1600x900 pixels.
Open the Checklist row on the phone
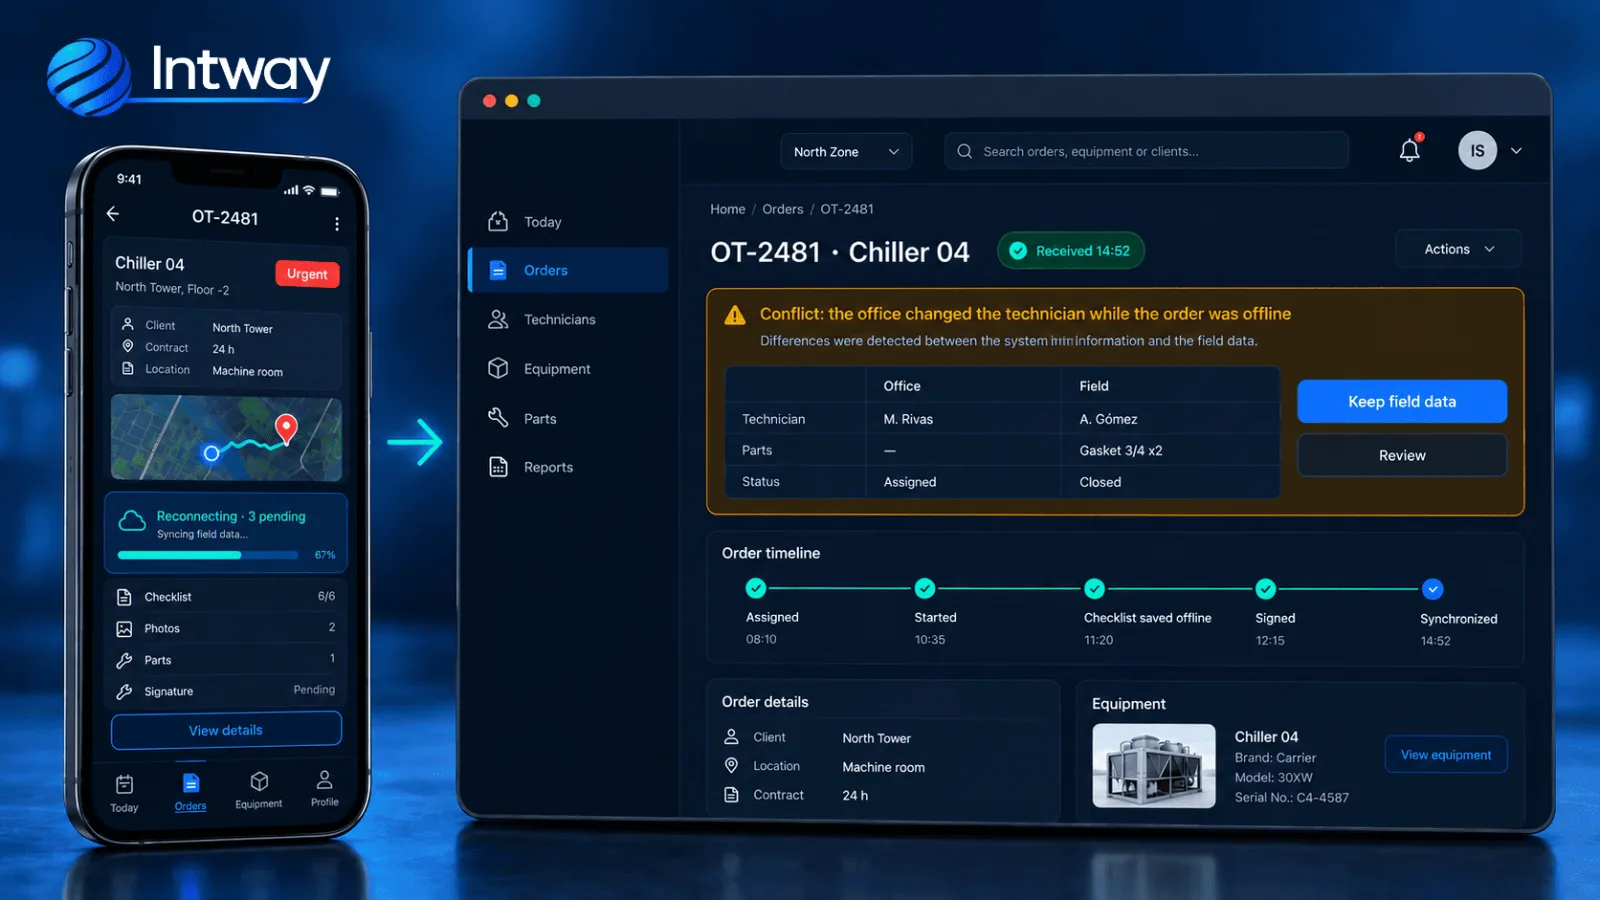[226, 597]
